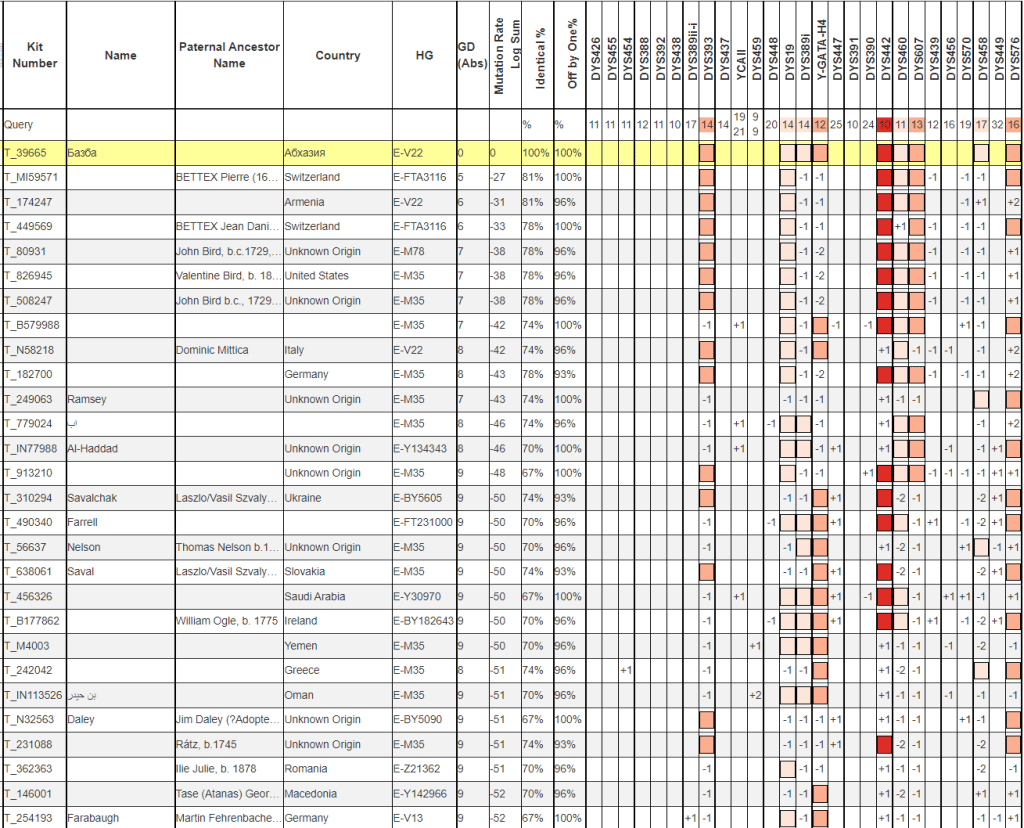This screenshot has height=828, width=1024.
Task: Open kit number T_MI59571
Action: 31,177
